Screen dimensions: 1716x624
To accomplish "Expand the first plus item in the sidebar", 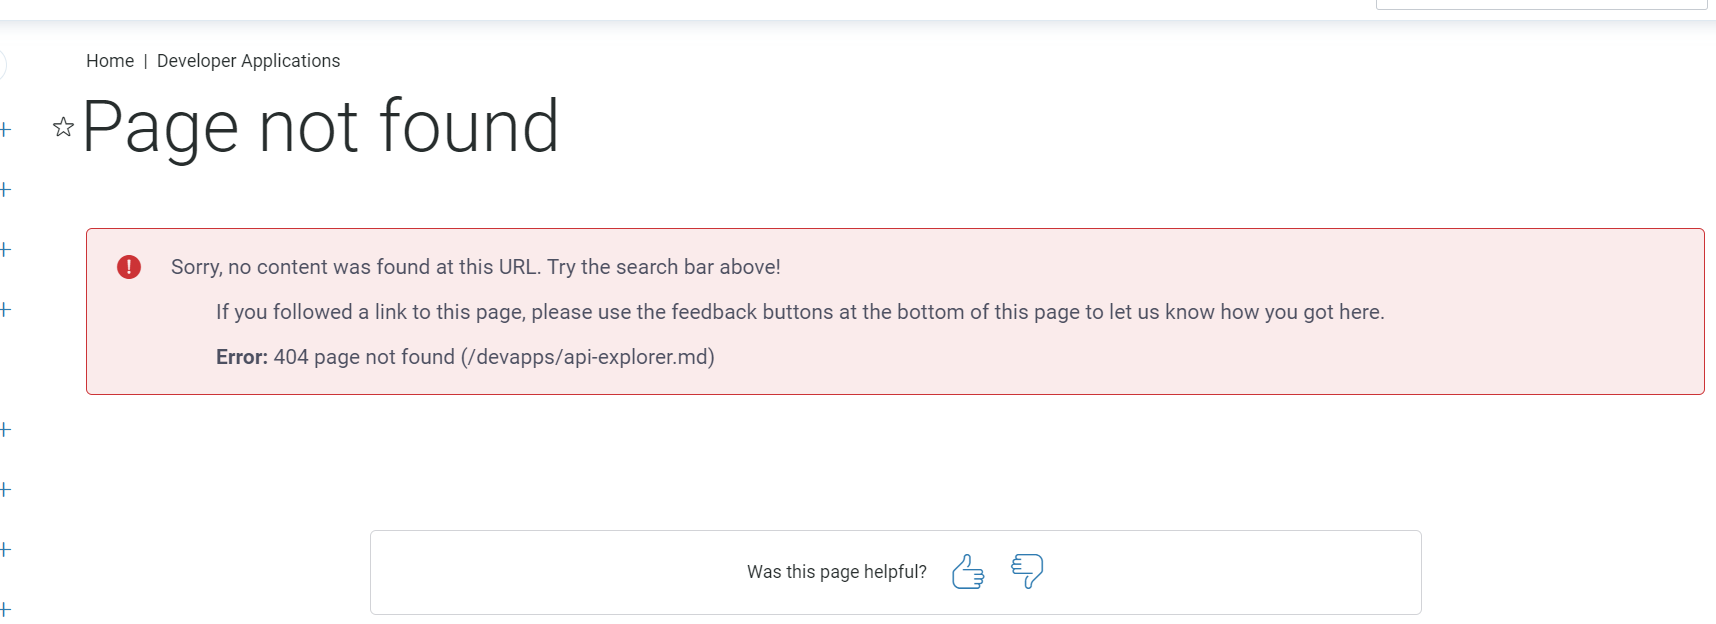I will (5, 130).
